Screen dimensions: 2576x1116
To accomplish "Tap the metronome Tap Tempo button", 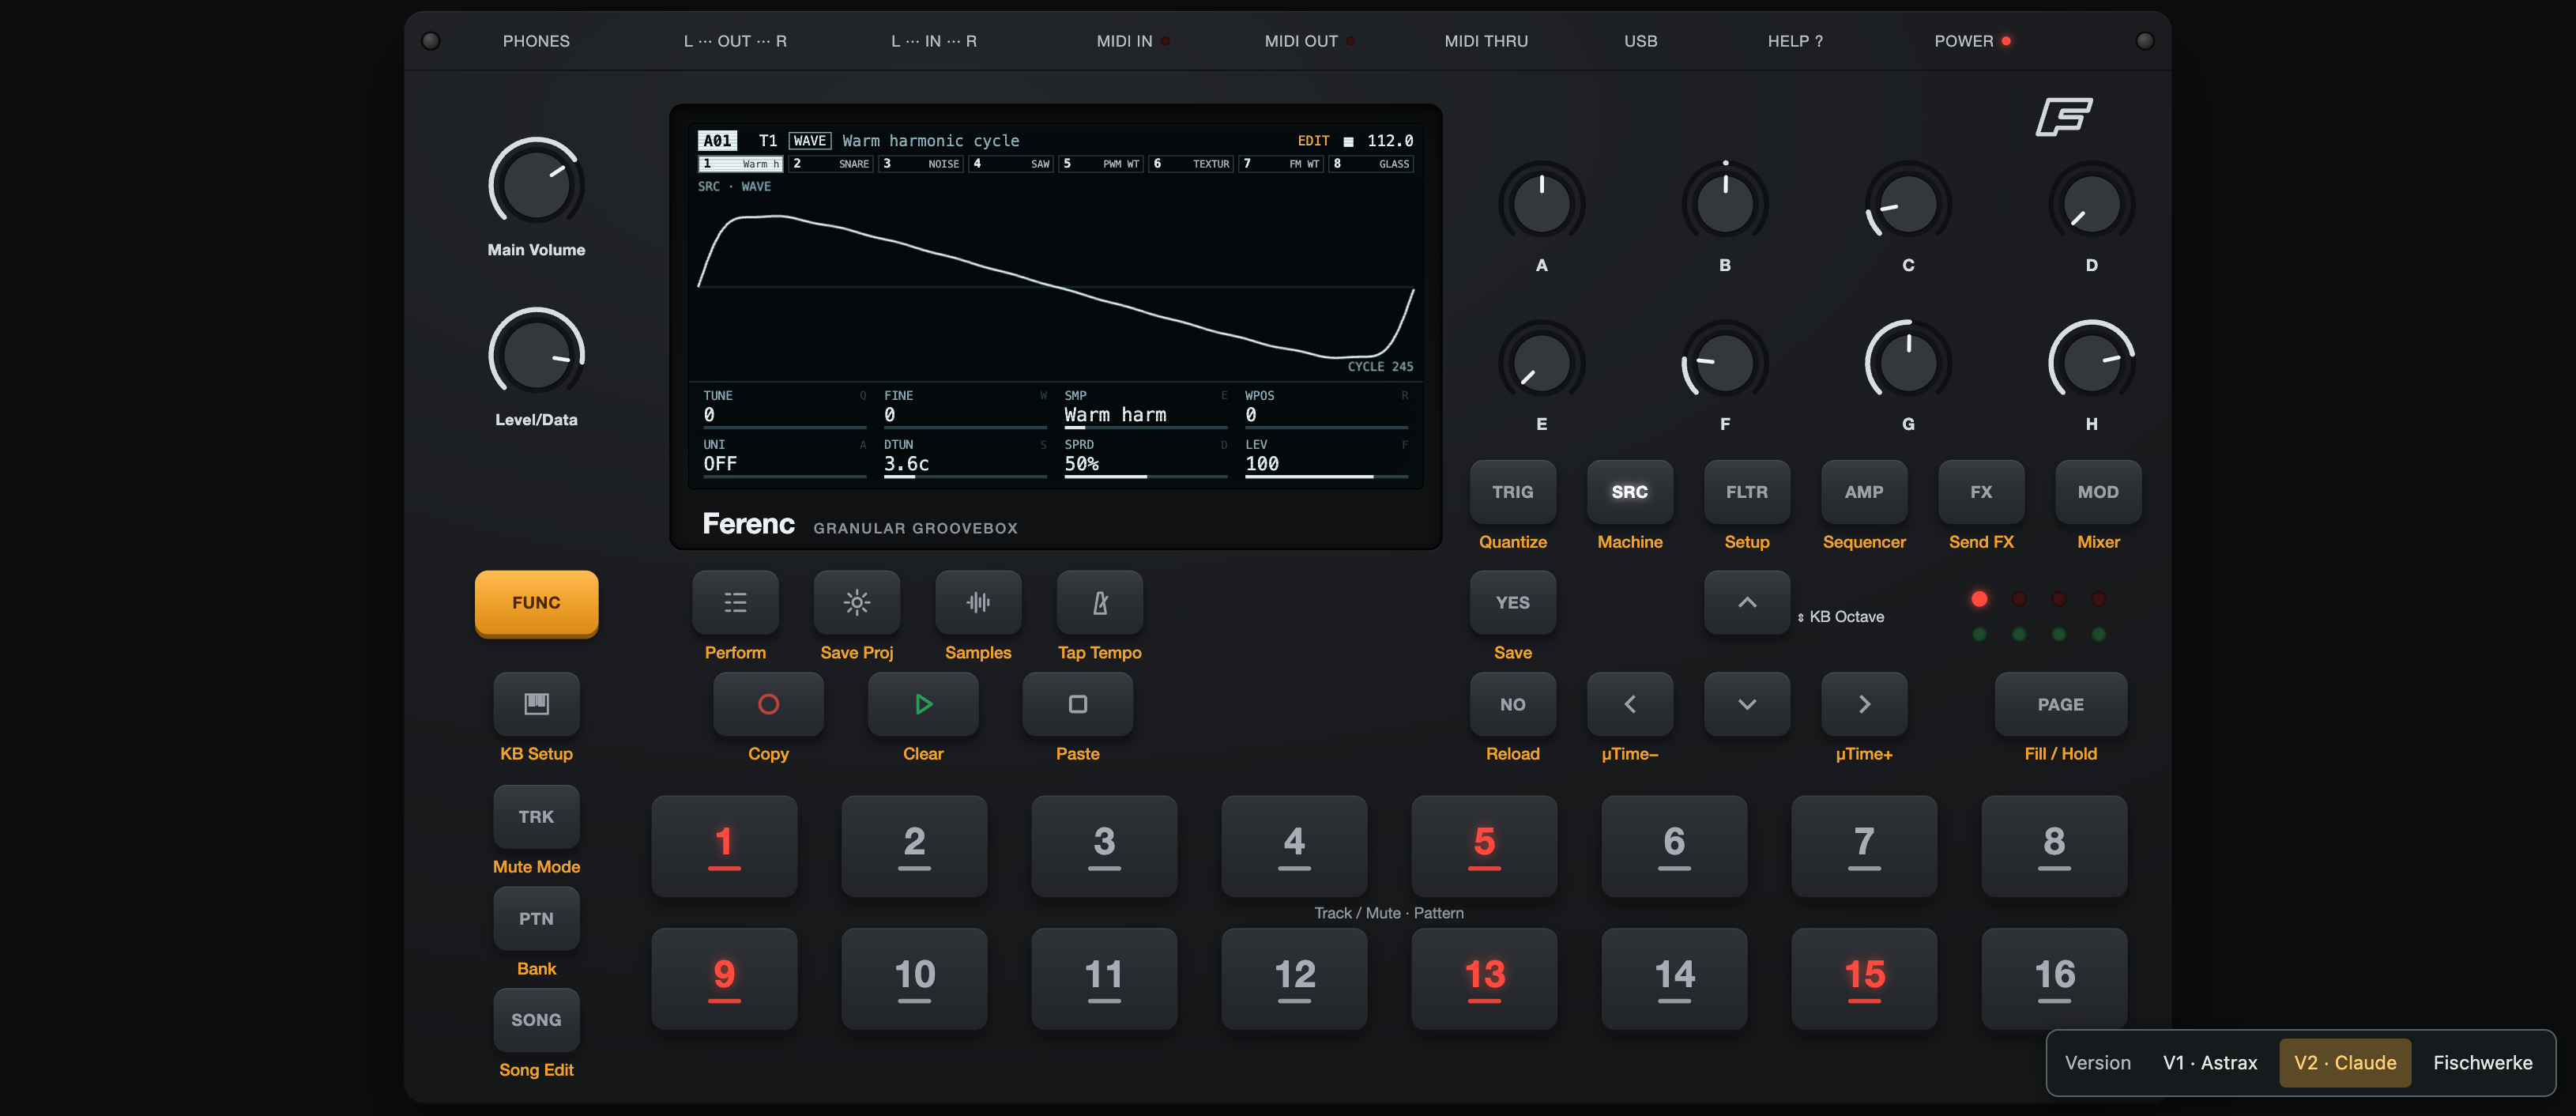I will coord(1100,602).
